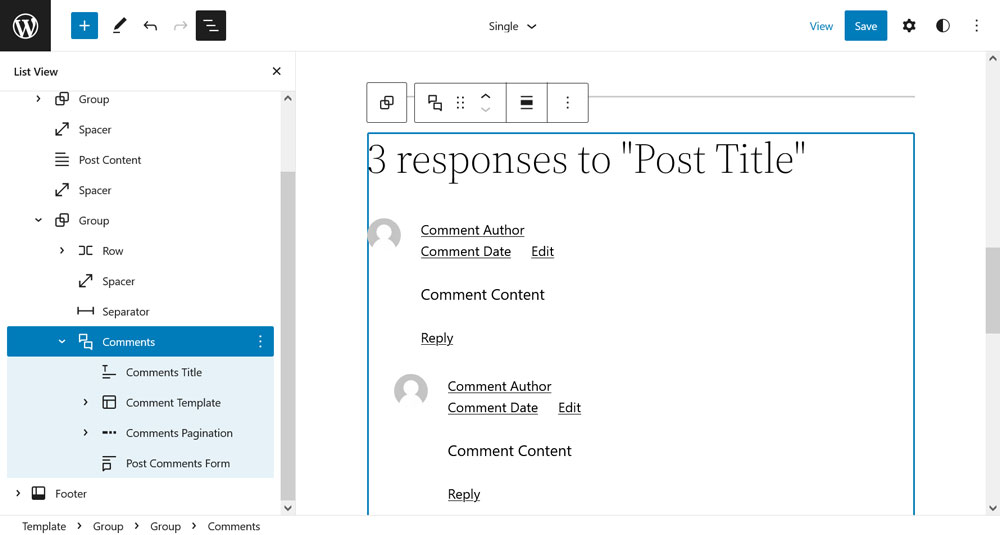Viewport: 1000px width, 535px height.
Task: Click the first Comment Author link
Action: 473,230
